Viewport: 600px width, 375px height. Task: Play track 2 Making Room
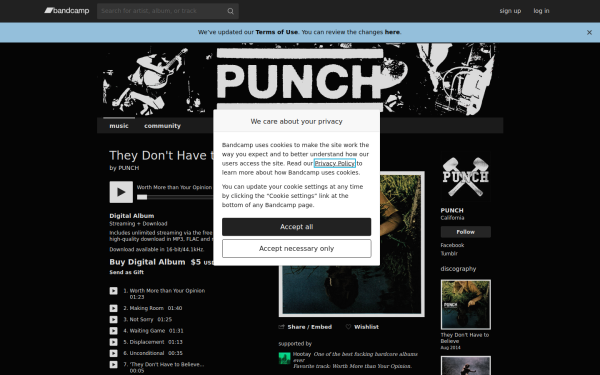(x=114, y=308)
